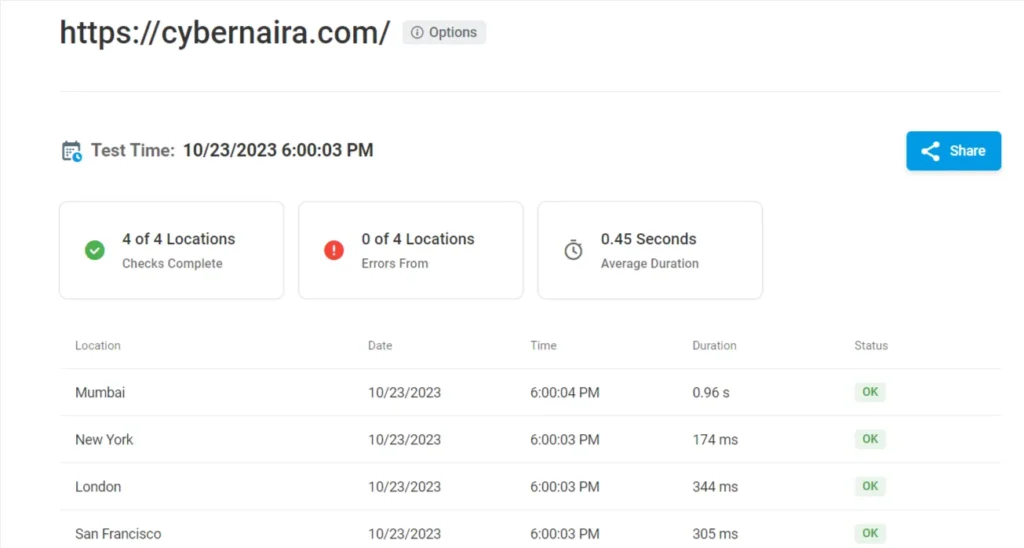Screen dimensions: 1024x548
Task: Click the 0.96 s duration for Mumbai
Action: pos(711,393)
